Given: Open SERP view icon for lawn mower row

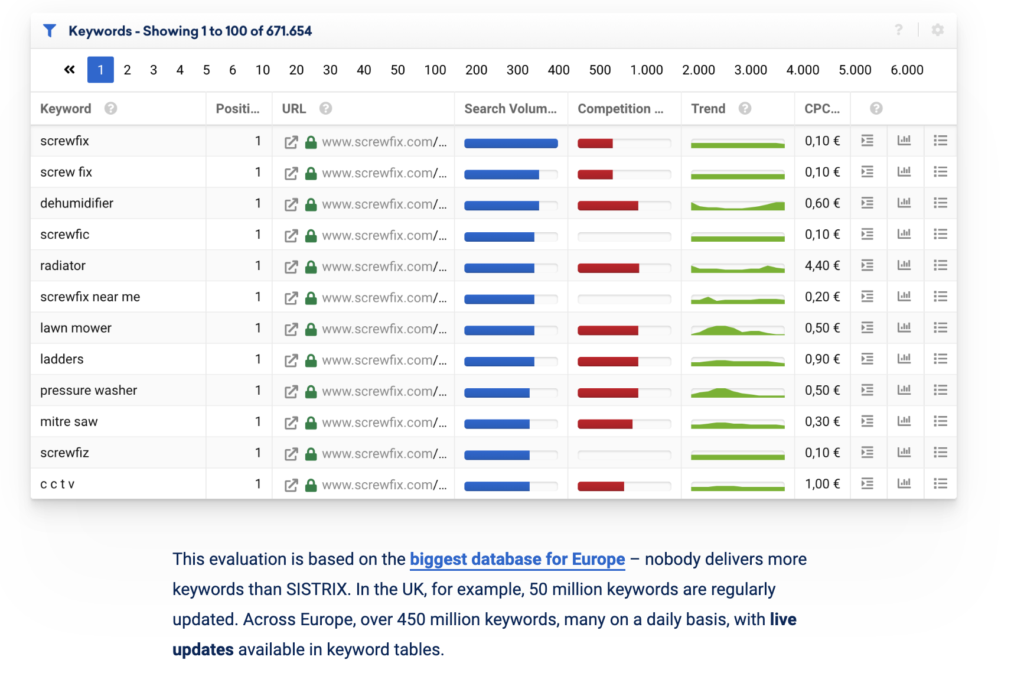Looking at the screenshot, I should pos(867,328).
